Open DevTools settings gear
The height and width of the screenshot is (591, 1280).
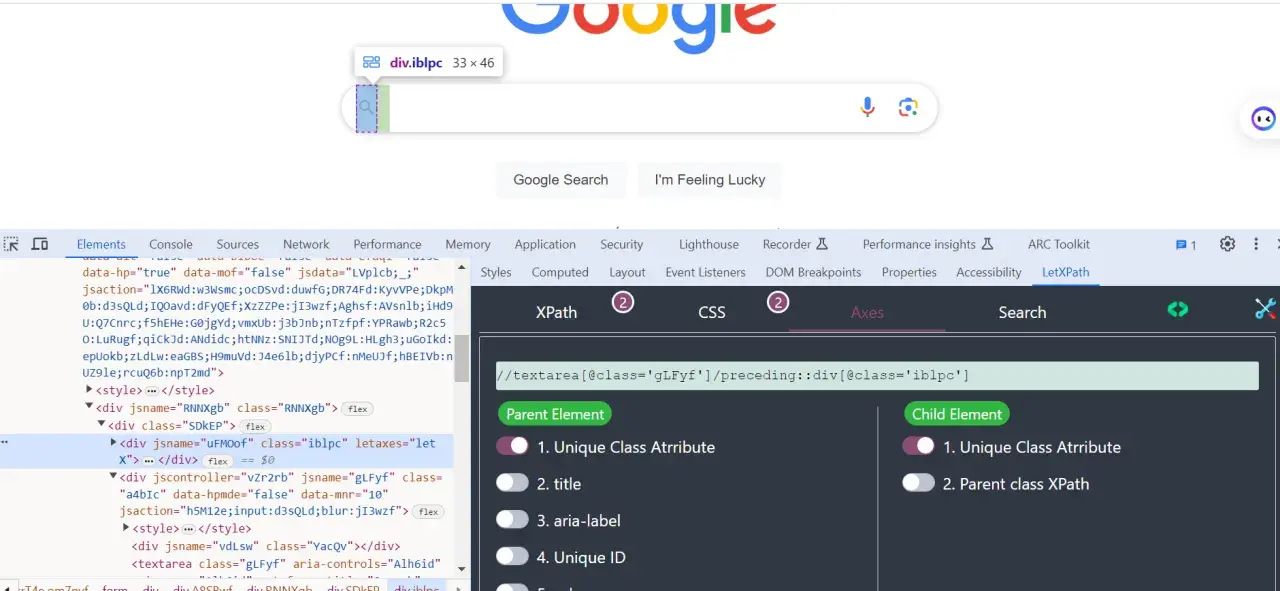(1227, 244)
